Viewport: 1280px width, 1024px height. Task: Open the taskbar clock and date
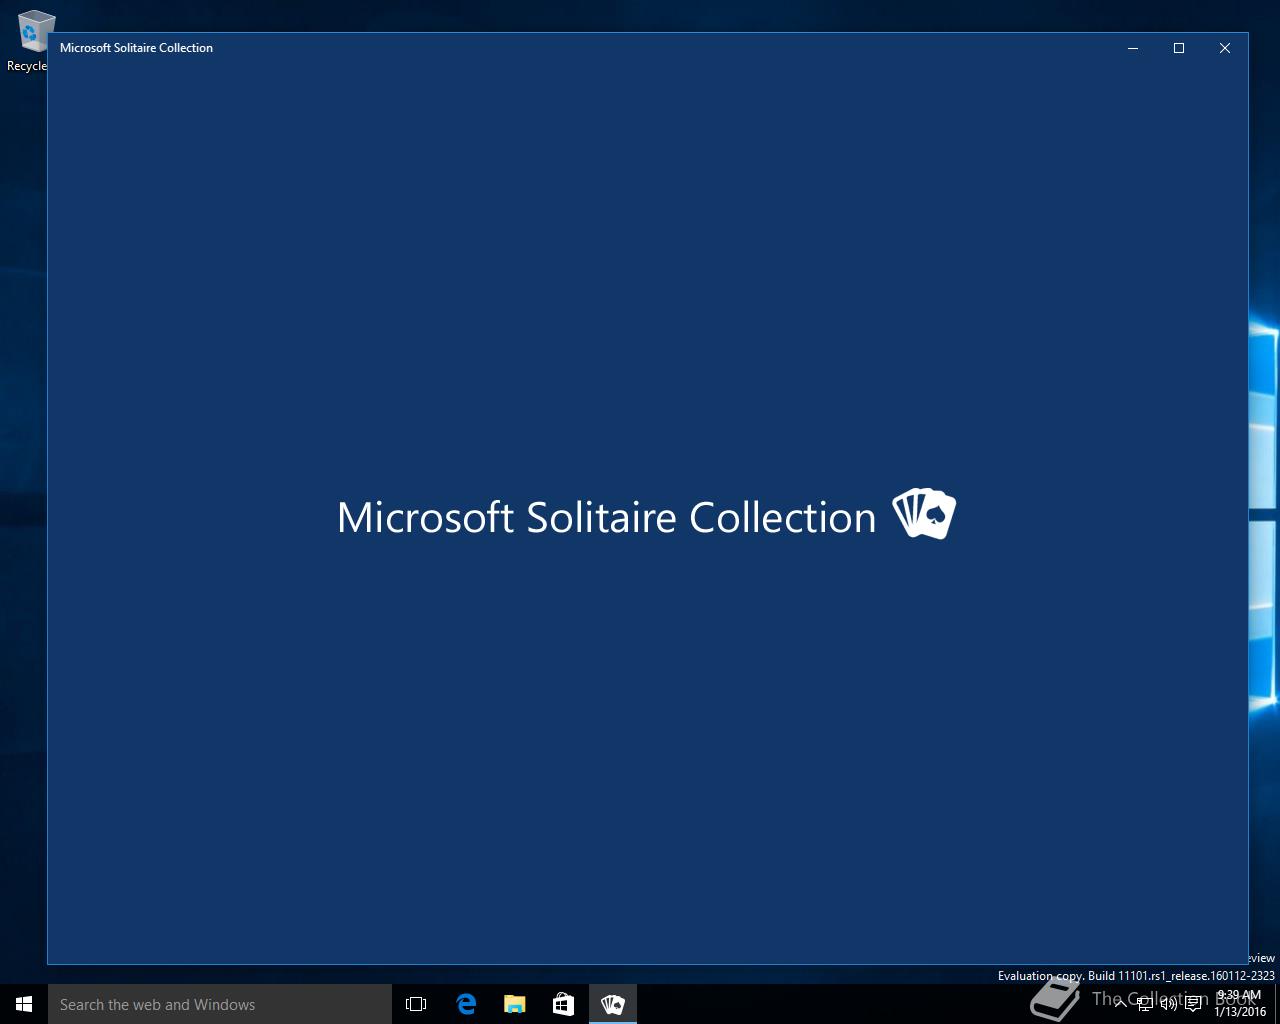coord(1240,1004)
